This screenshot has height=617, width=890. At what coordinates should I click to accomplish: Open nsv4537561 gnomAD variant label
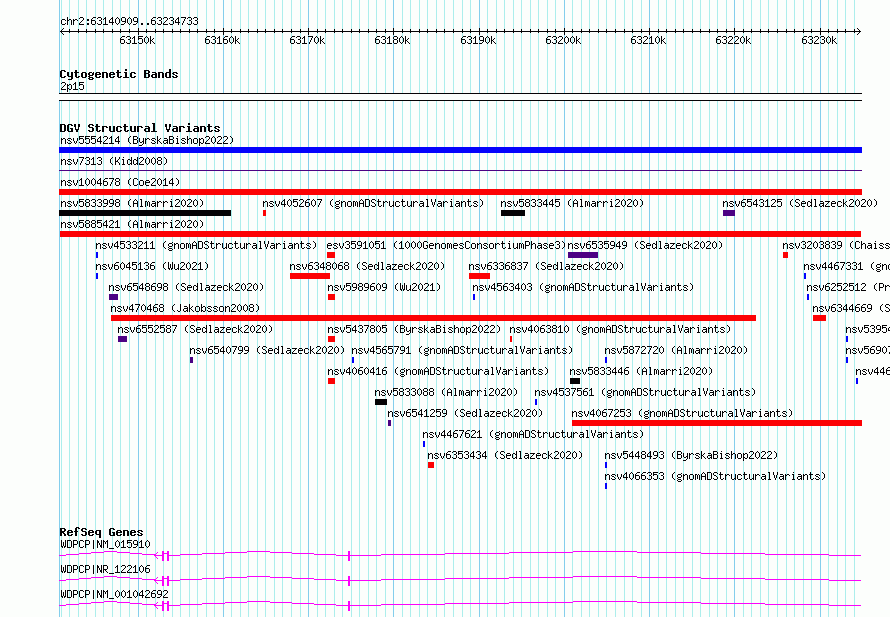tap(645, 392)
